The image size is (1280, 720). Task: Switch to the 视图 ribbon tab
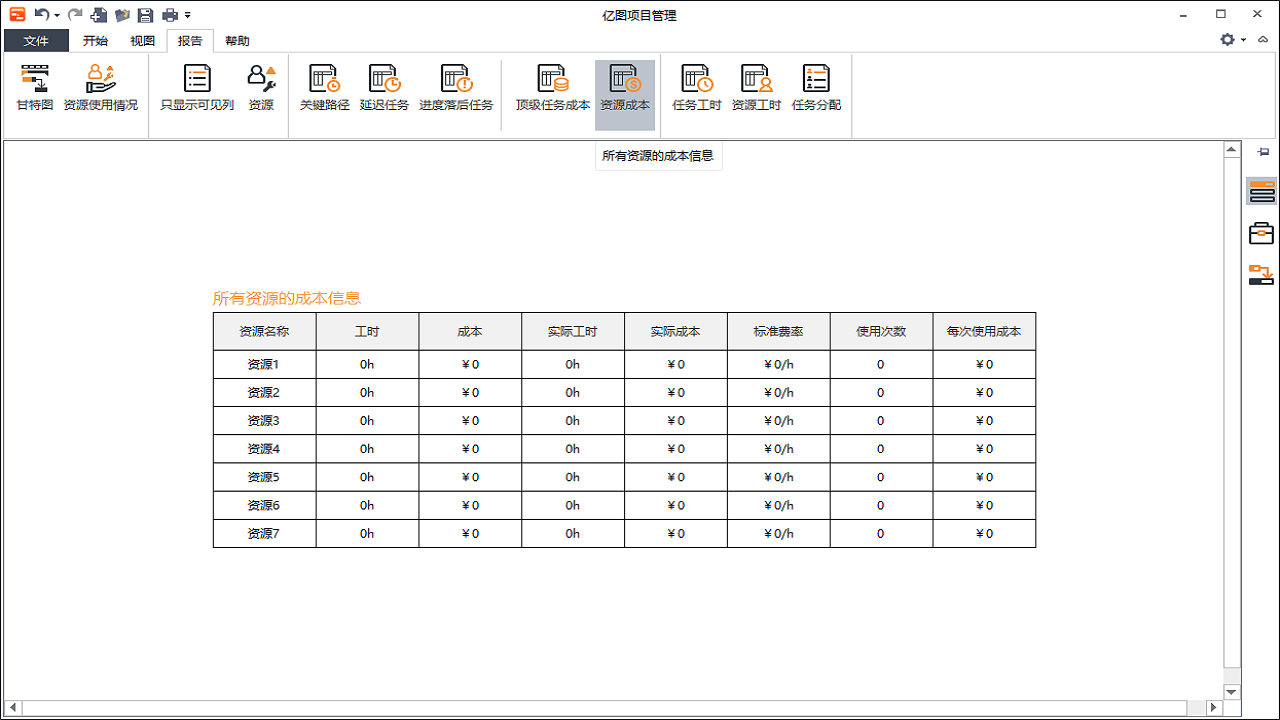coord(142,40)
